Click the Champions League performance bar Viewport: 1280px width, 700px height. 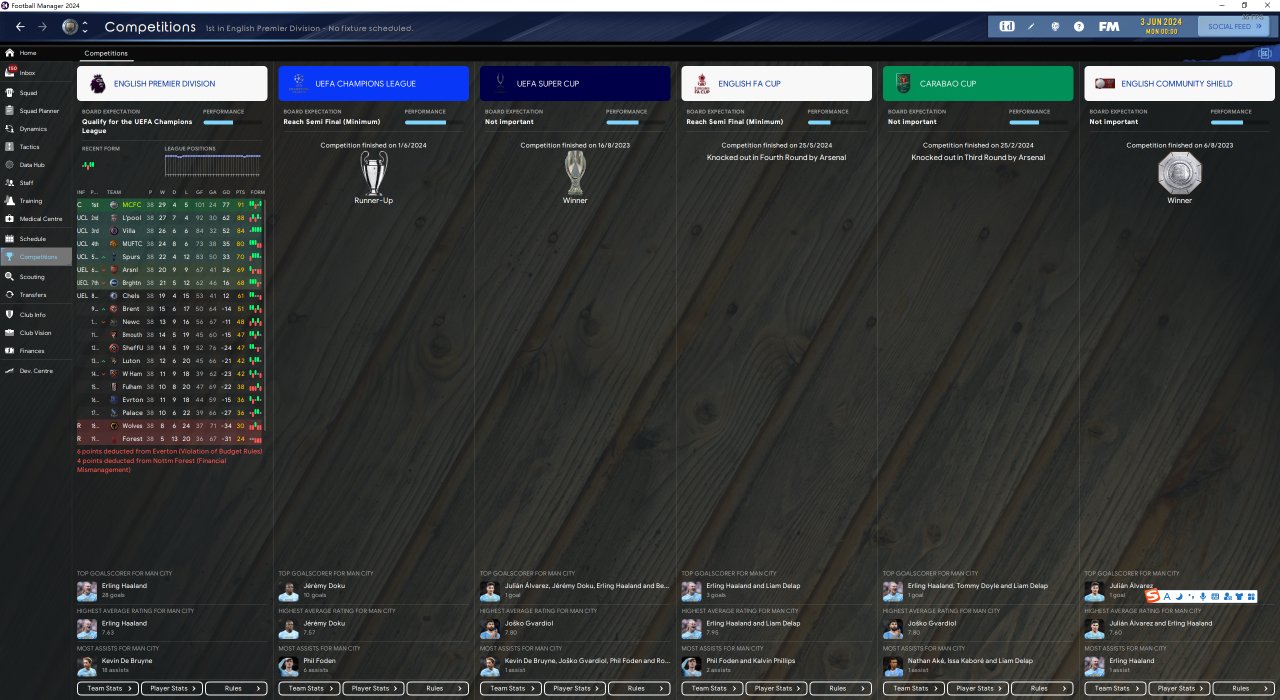435,122
